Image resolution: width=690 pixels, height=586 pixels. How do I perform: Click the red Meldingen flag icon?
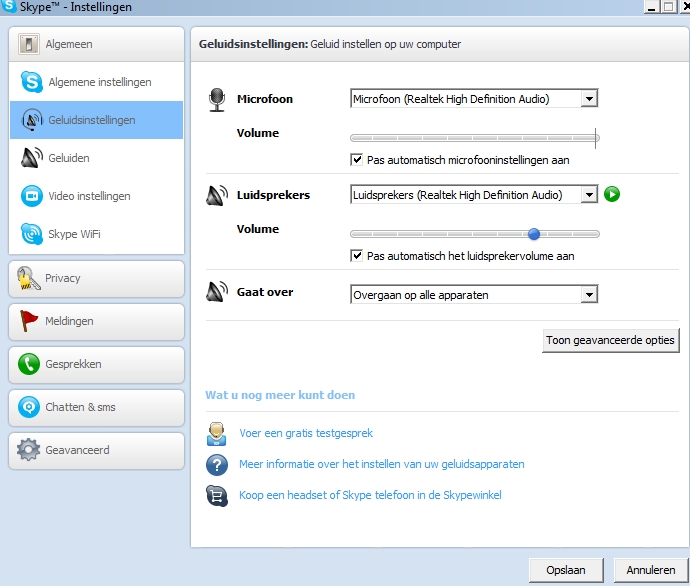[29, 321]
